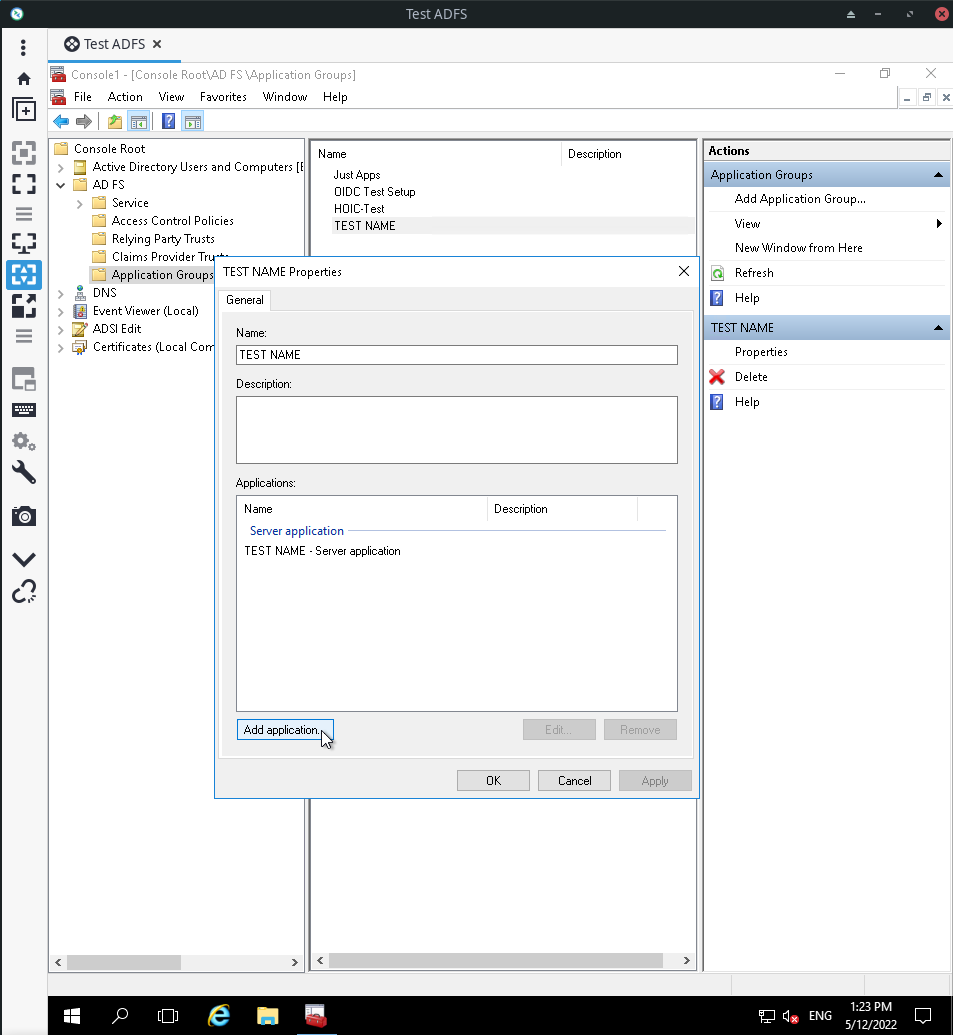Open preferences gears icon in sidebar
This screenshot has width=953, height=1035.
[x=24, y=441]
